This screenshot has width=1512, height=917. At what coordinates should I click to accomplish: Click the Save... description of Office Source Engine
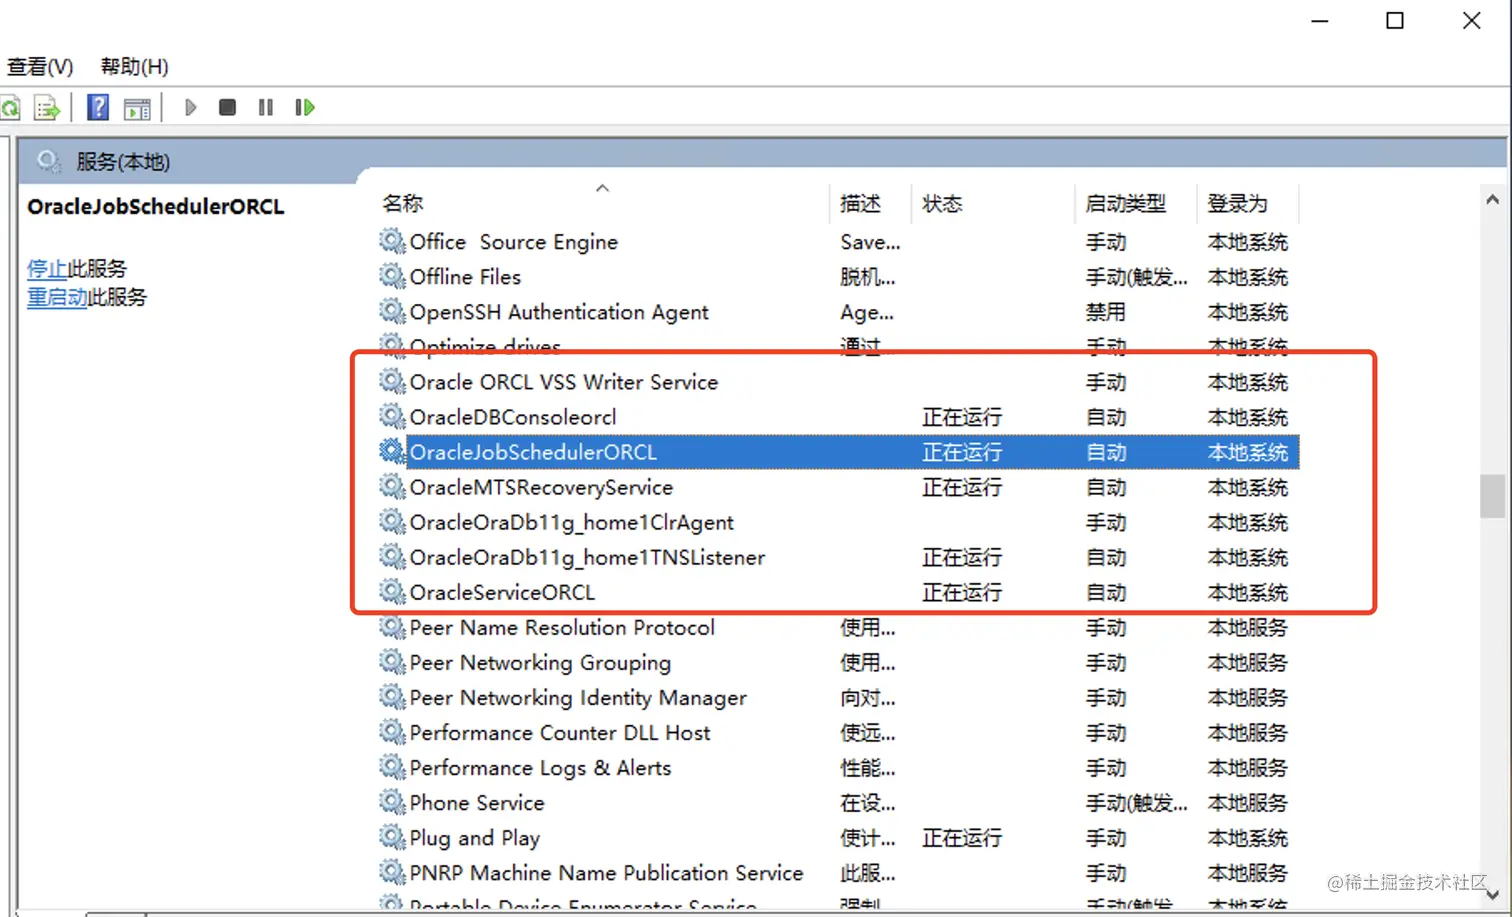coord(870,242)
